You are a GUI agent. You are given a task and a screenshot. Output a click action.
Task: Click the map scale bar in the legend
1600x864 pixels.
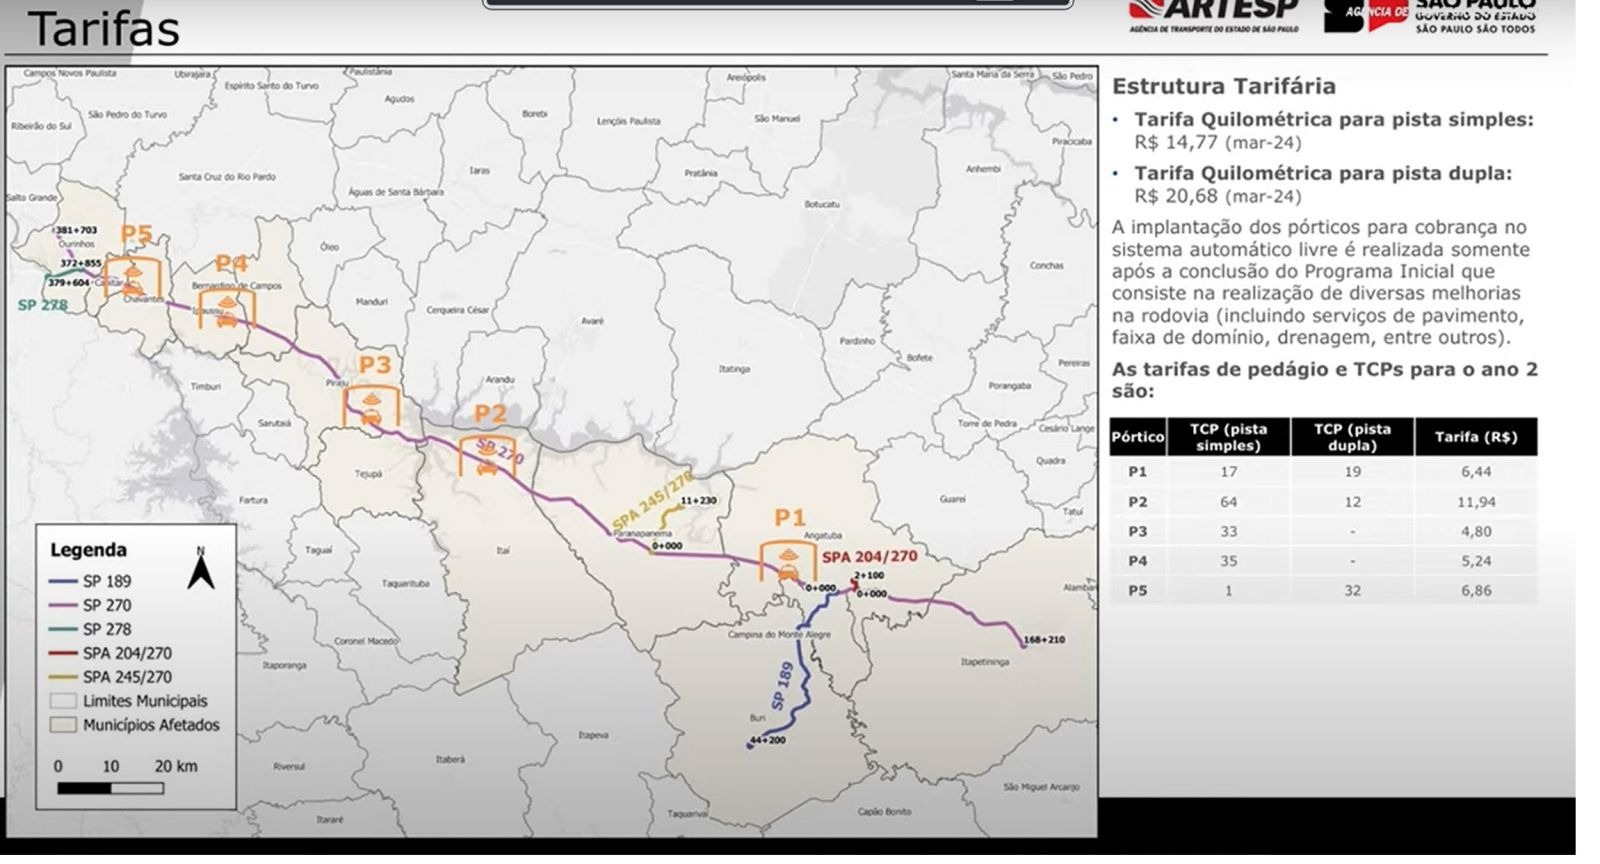[110, 788]
